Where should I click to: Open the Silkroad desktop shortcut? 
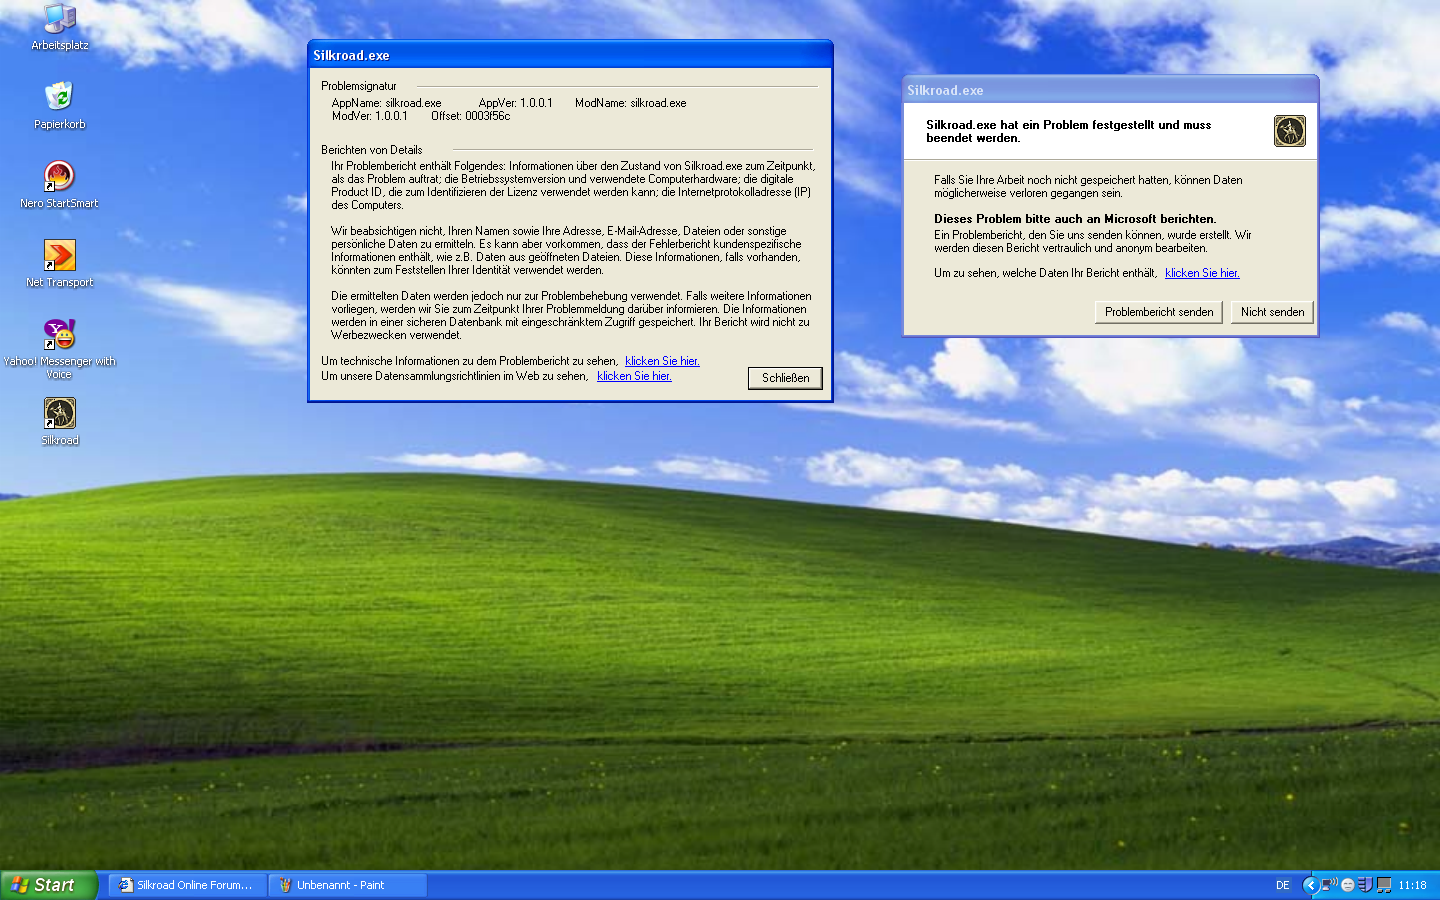pyautogui.click(x=59, y=414)
